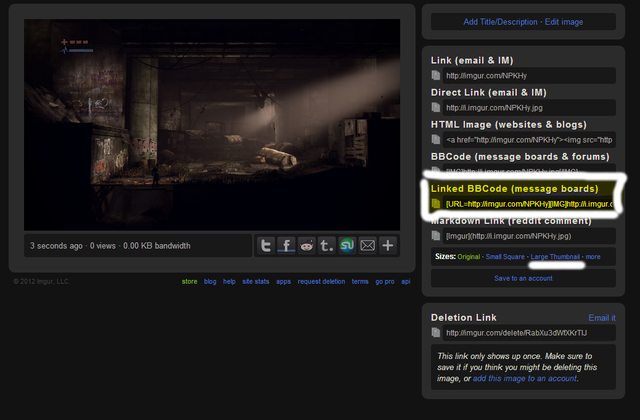Share image on Twitter icon
640x420 pixels.
[x=266, y=246]
